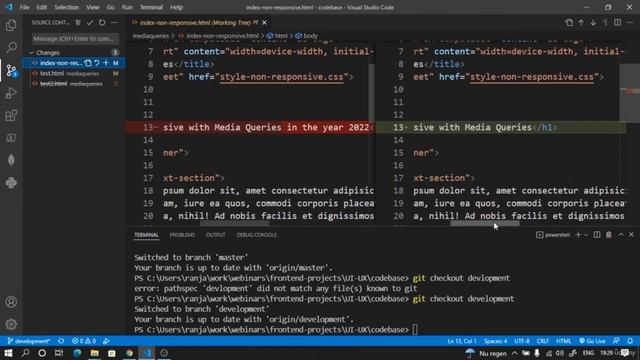This screenshot has height=360, width=640.
Task: Select test2.html in Changes list
Action: click(x=73, y=84)
